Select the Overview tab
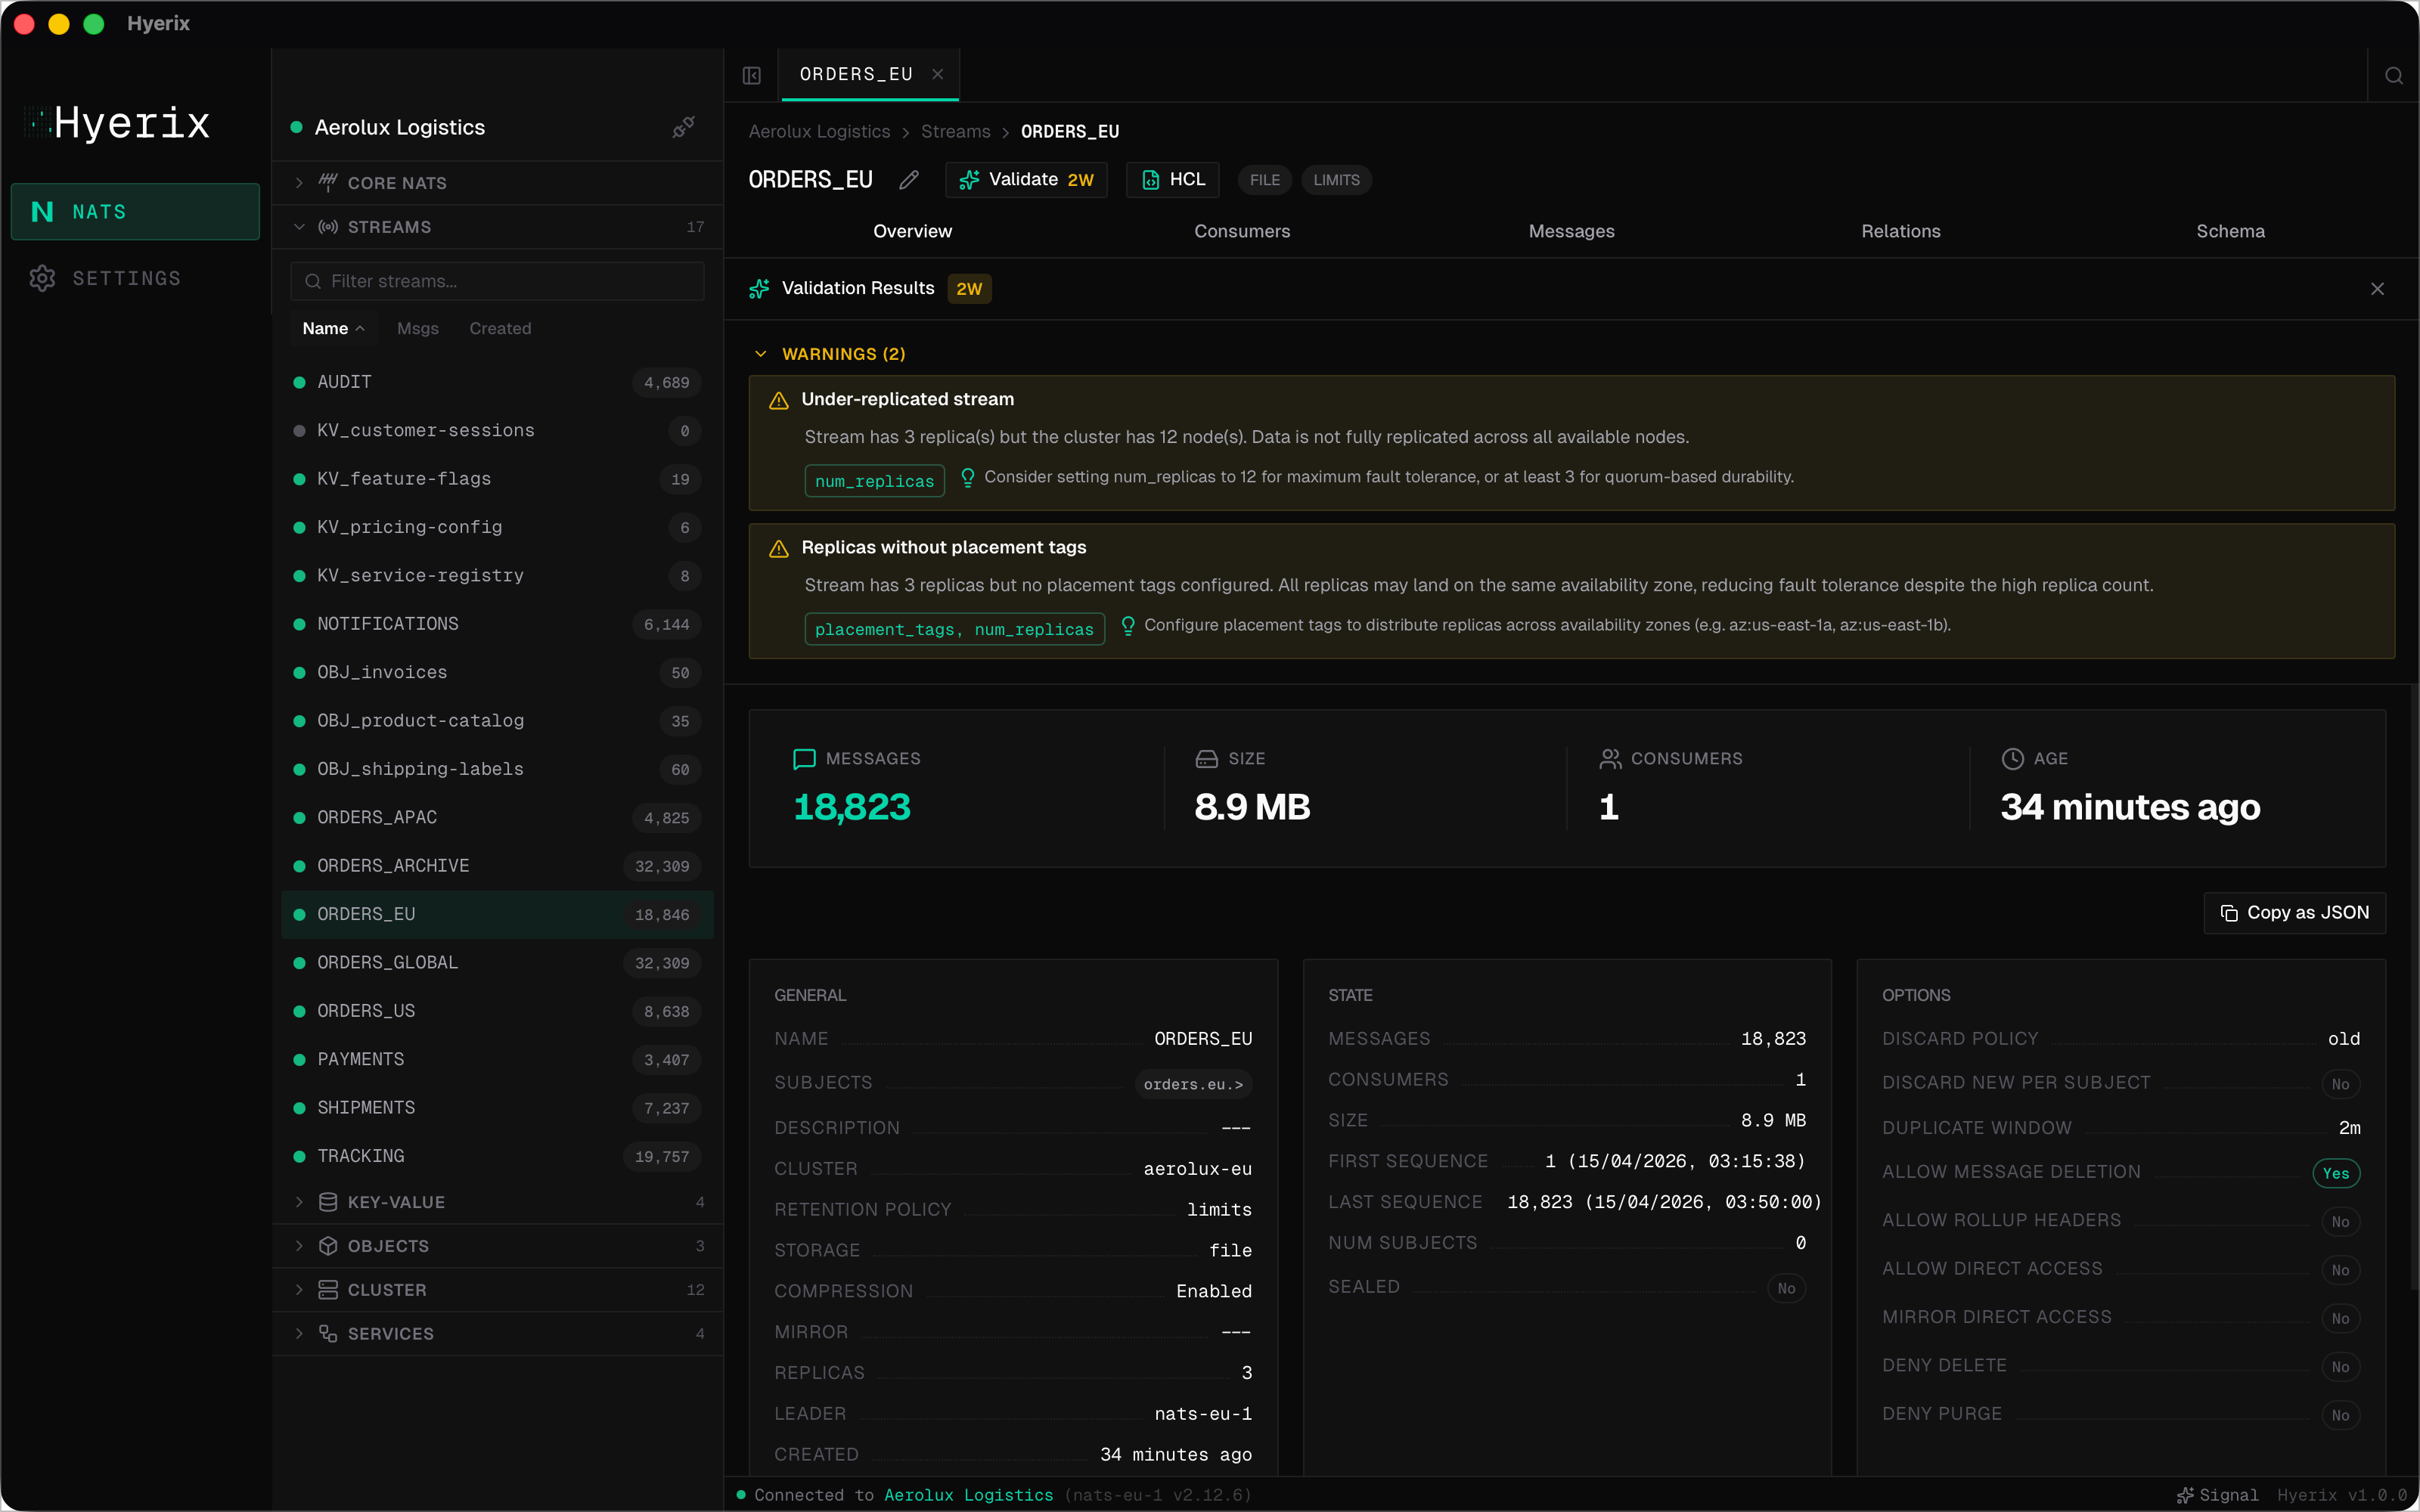 [912, 231]
